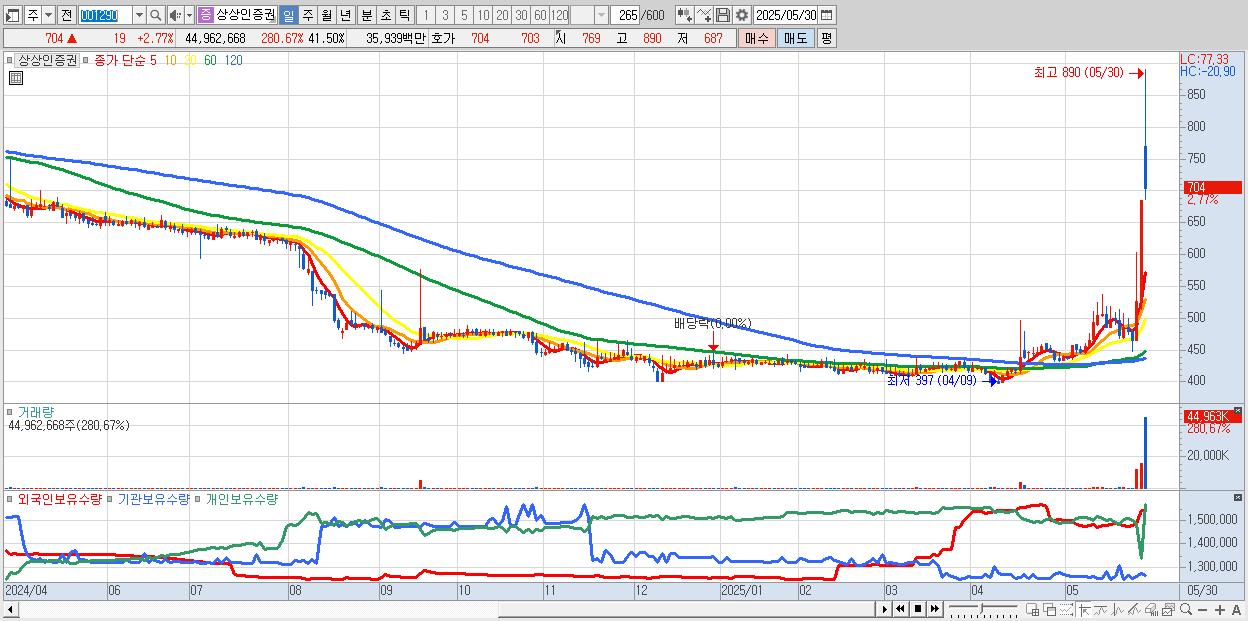Click the data table grid icon

coord(15,79)
